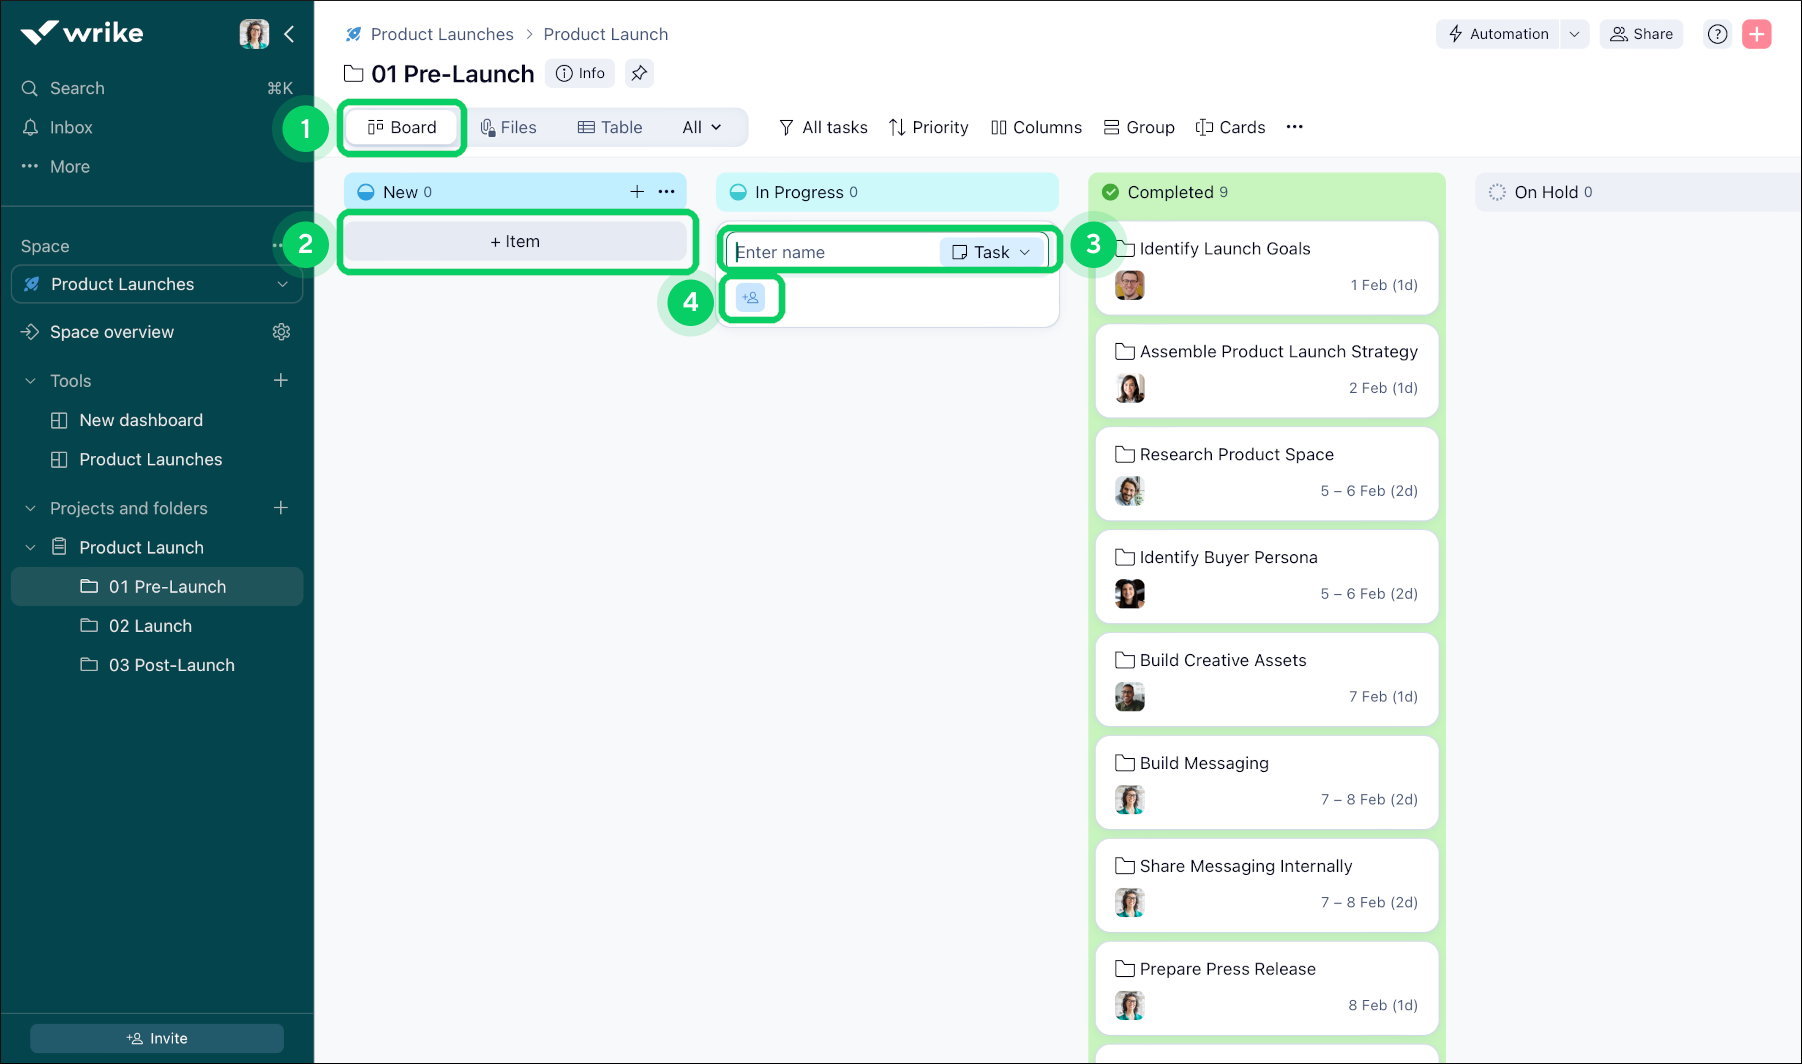Open the Invite button at sidebar bottom
The height and width of the screenshot is (1064, 1802).
[156, 1037]
